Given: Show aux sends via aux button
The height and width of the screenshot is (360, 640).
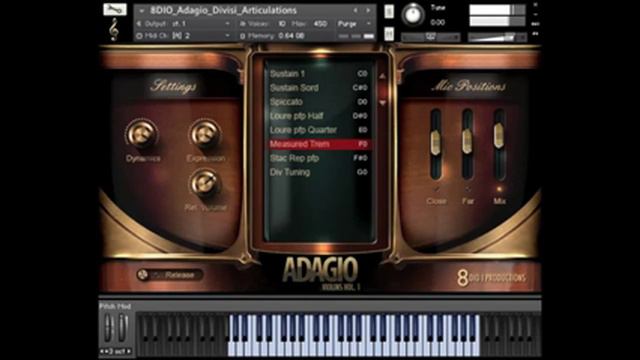Looking at the screenshot, I should click(x=535, y=24).
